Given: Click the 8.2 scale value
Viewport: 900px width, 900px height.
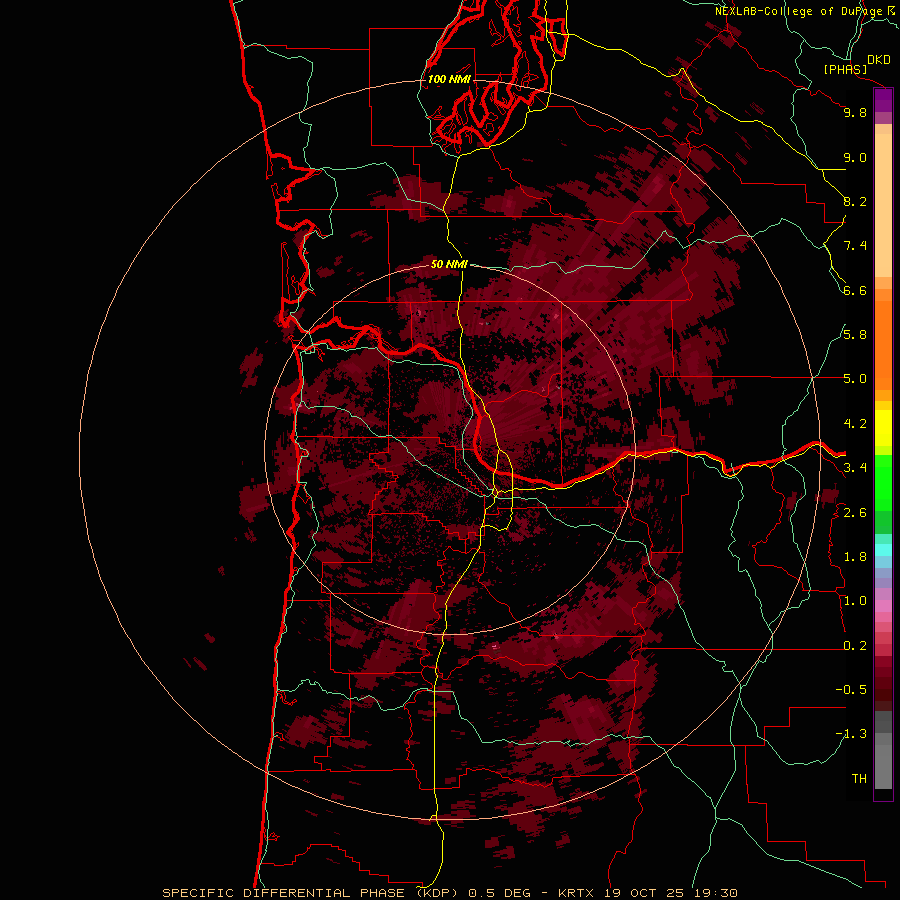Looking at the screenshot, I should tap(855, 201).
